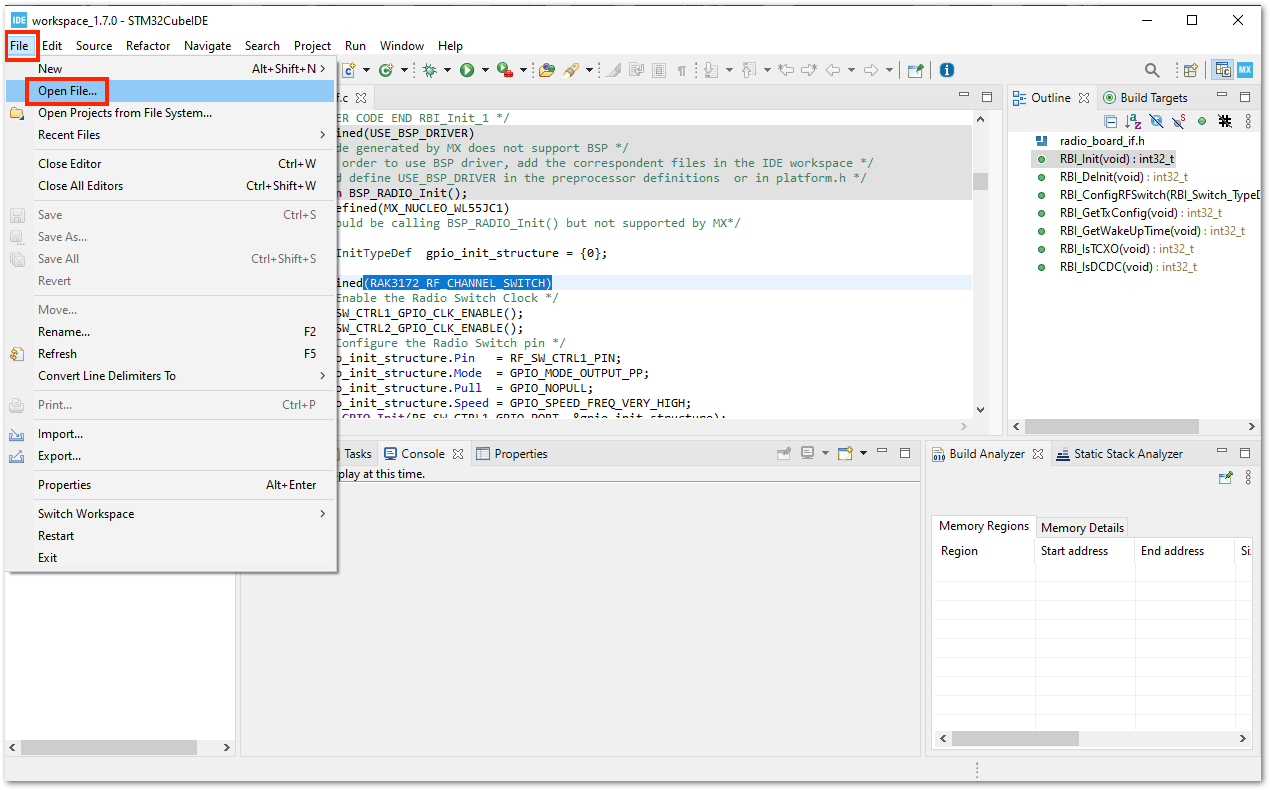Screen dimensions: 1270x790
Task: Open the Open Console dropdown arrow
Action: tap(863, 454)
